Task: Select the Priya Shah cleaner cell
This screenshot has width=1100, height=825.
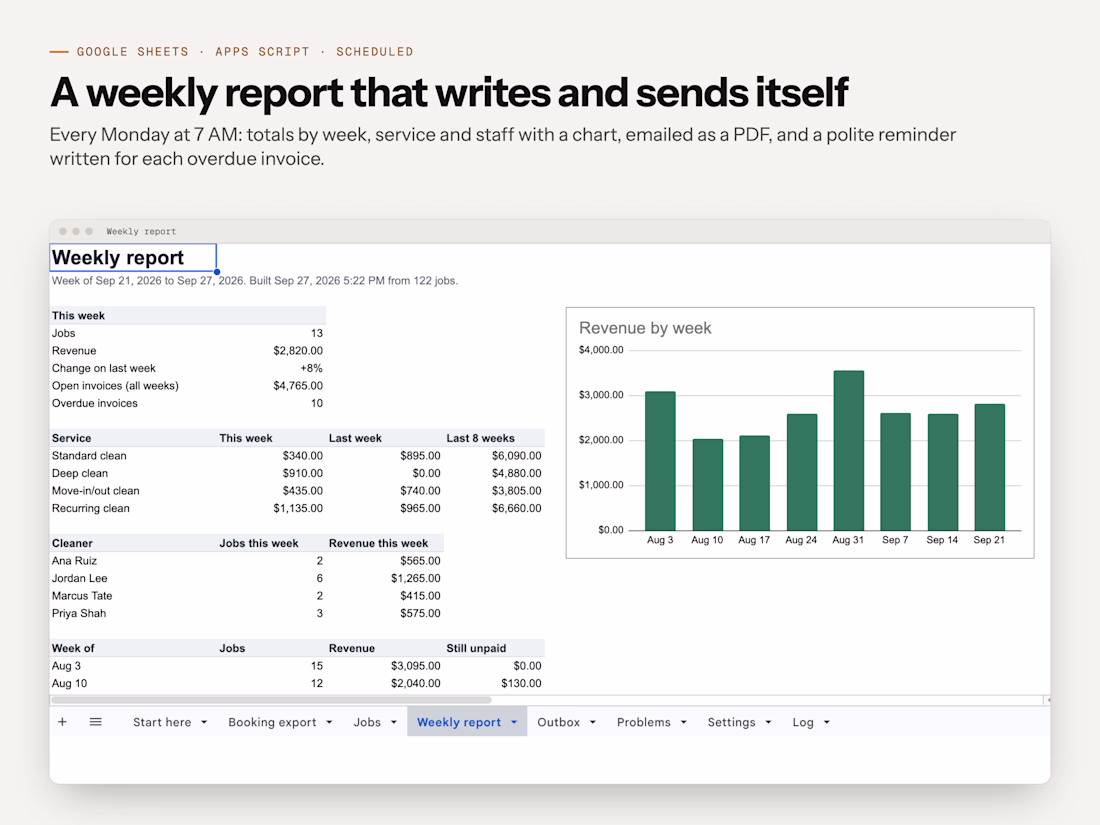Action: tap(79, 614)
